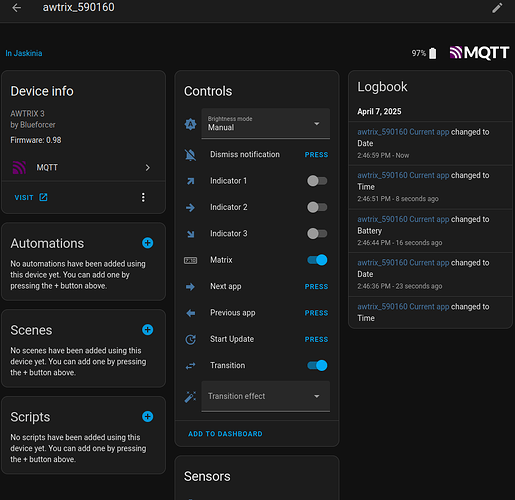Image resolution: width=515 pixels, height=500 pixels.
Task: Open the In Jaskinia area link
Action: (x=24, y=53)
